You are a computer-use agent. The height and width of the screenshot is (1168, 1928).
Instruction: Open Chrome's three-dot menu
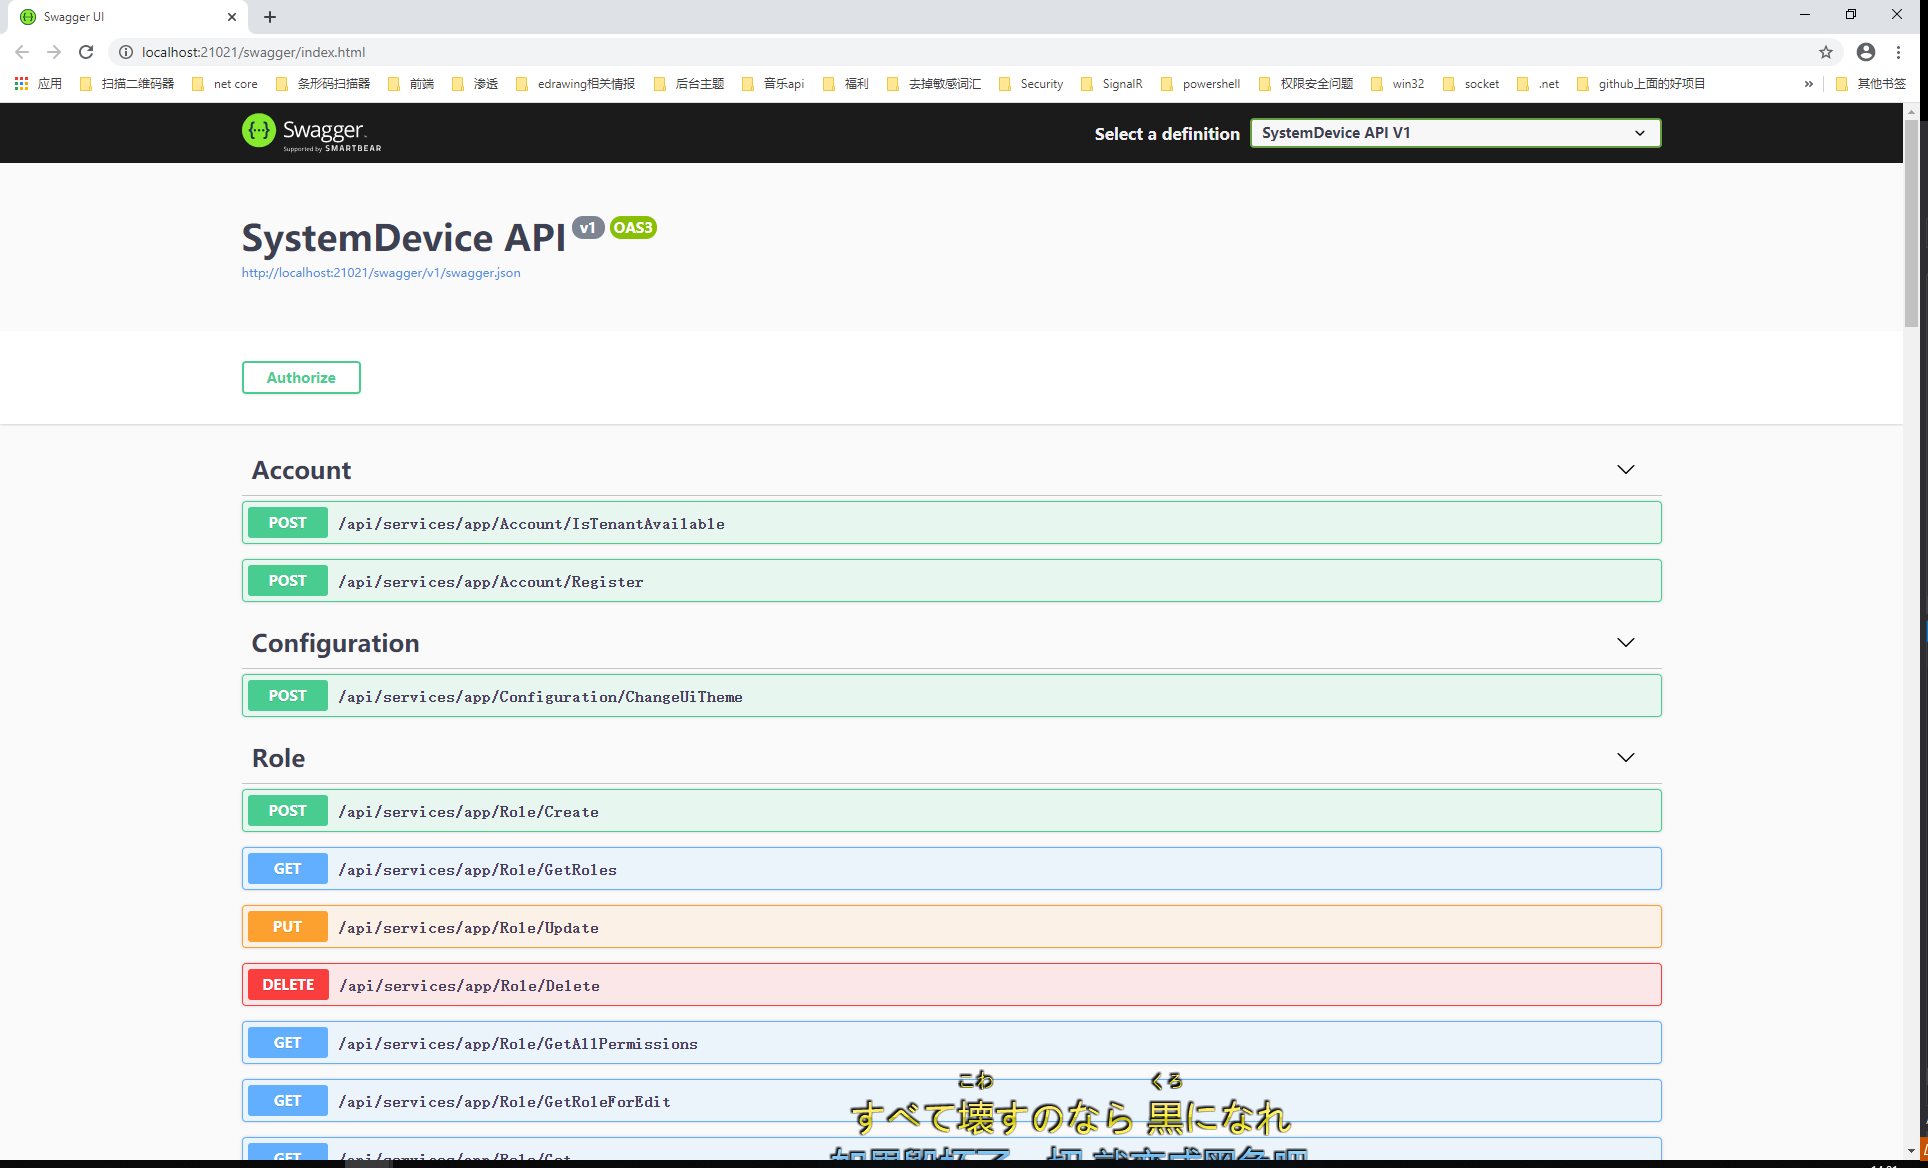(1898, 52)
